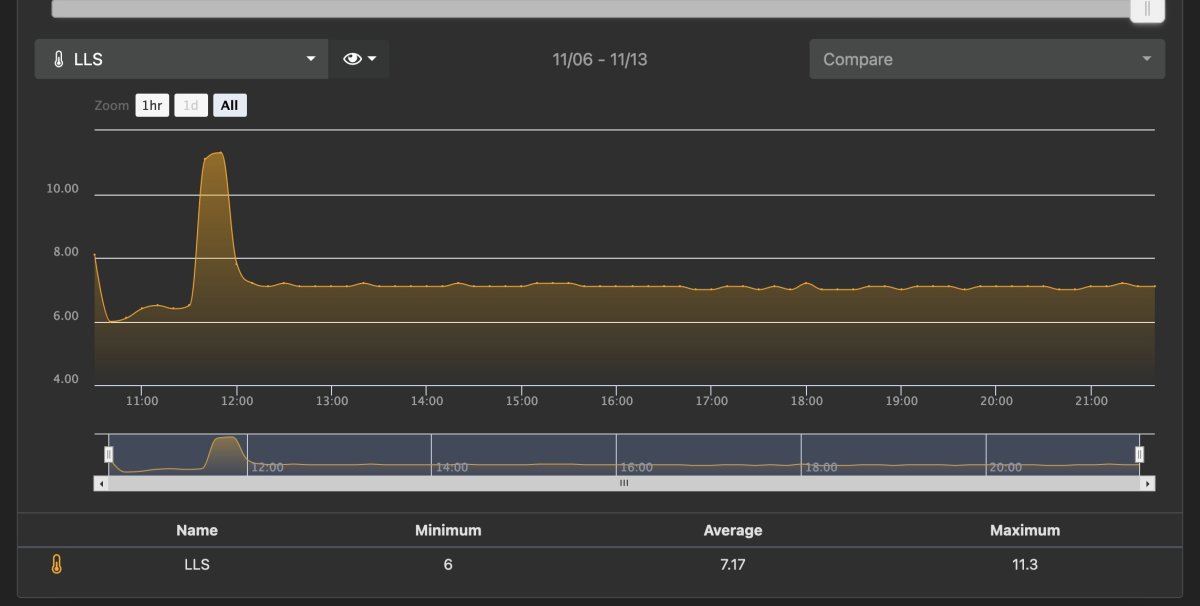
Task: Click the orange thermometer icon in the table row
Action: [x=57, y=565]
